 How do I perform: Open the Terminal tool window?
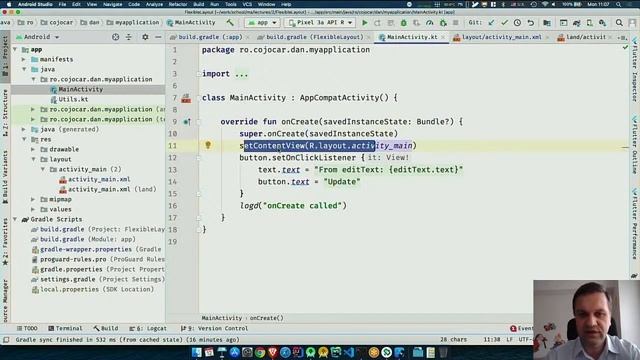pyautogui.click(x=65, y=328)
